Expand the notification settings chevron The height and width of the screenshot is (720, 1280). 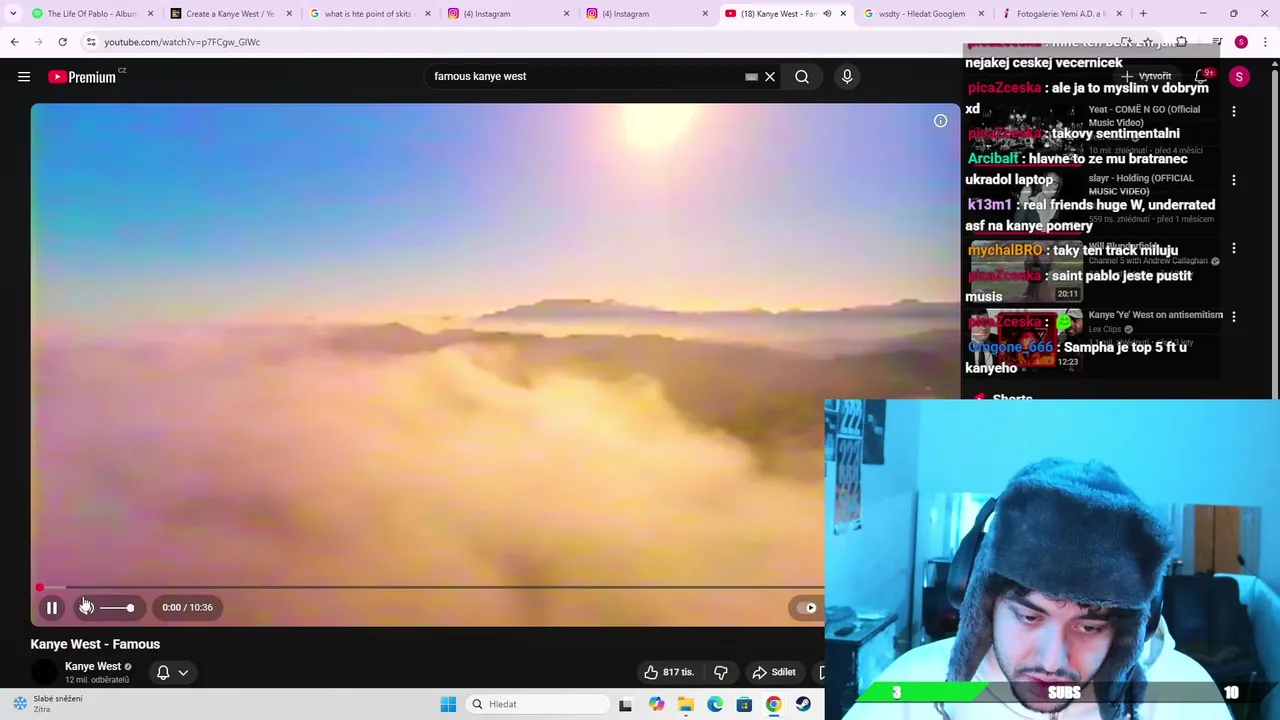183,672
